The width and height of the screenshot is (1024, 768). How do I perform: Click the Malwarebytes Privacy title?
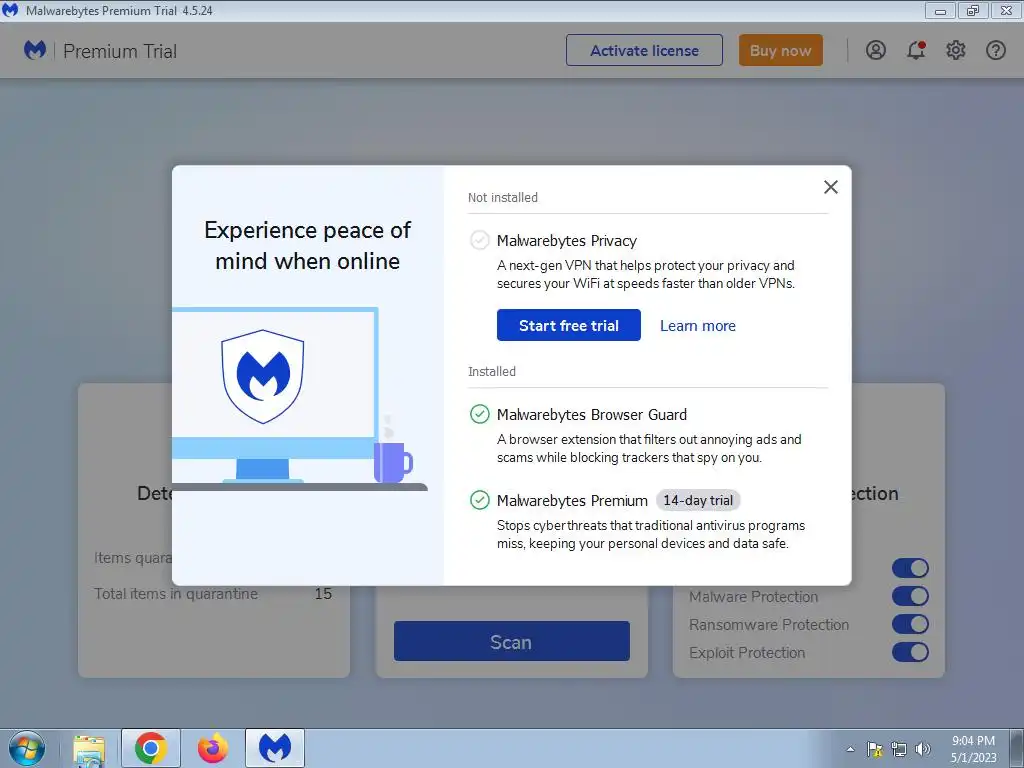[566, 241]
